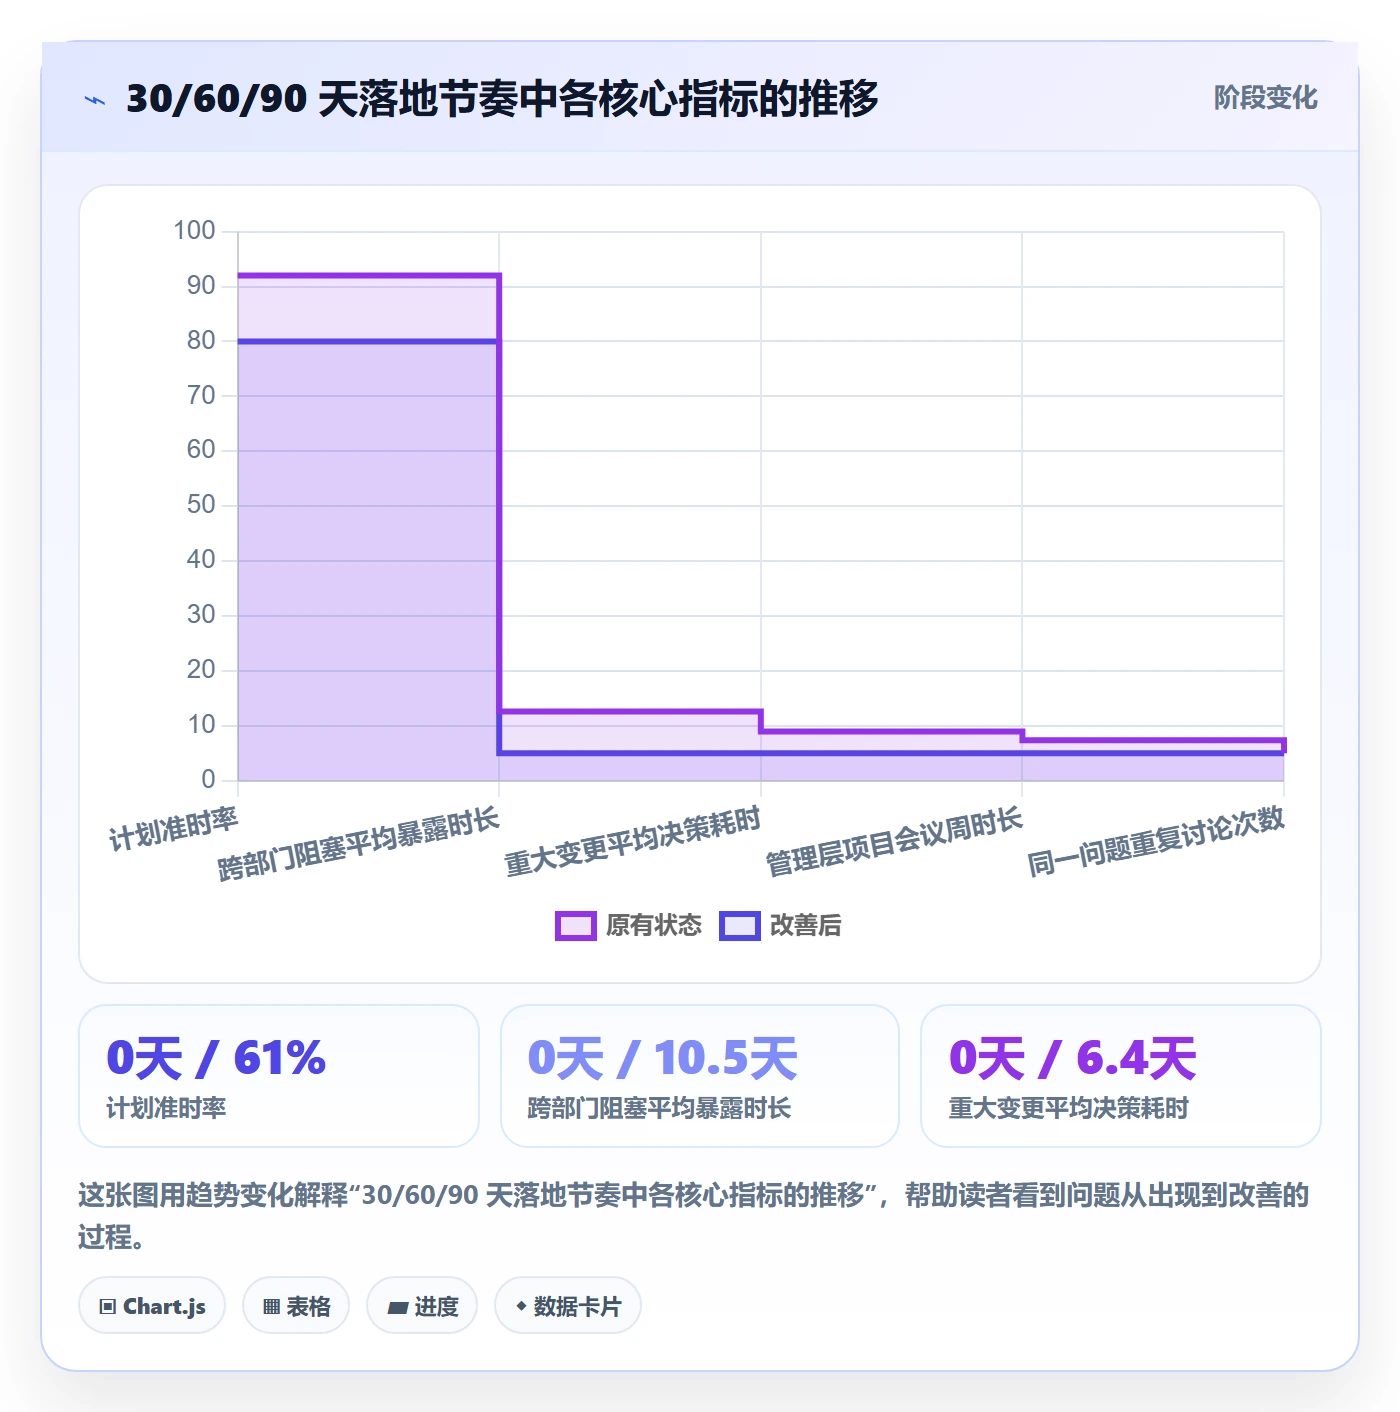Click the Chart.js chip's square icon

108,1307
